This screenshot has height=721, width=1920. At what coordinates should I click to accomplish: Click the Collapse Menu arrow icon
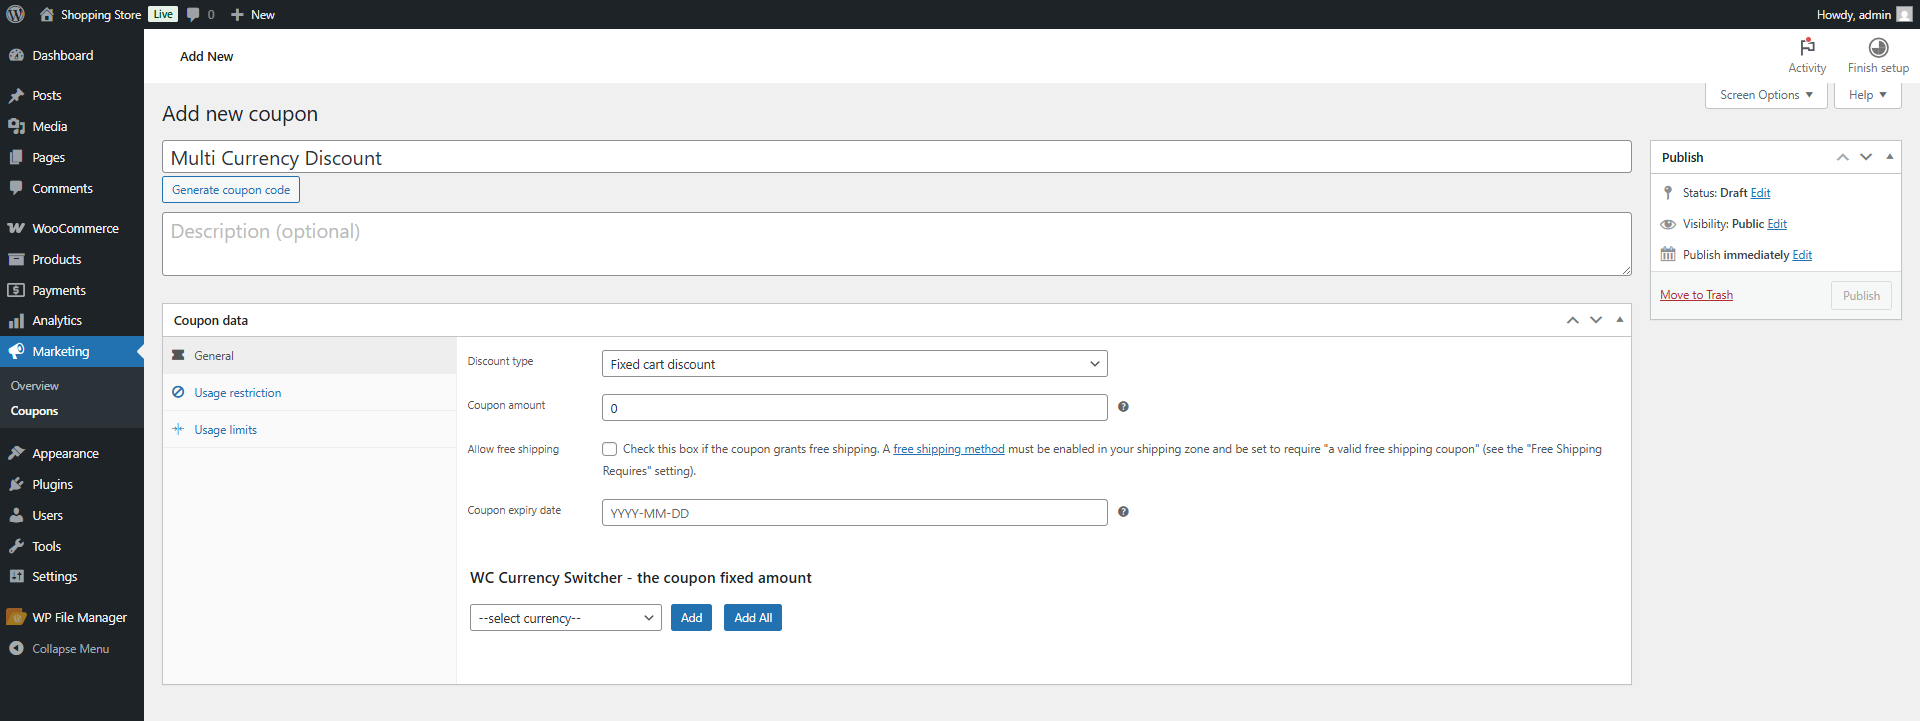(16, 648)
